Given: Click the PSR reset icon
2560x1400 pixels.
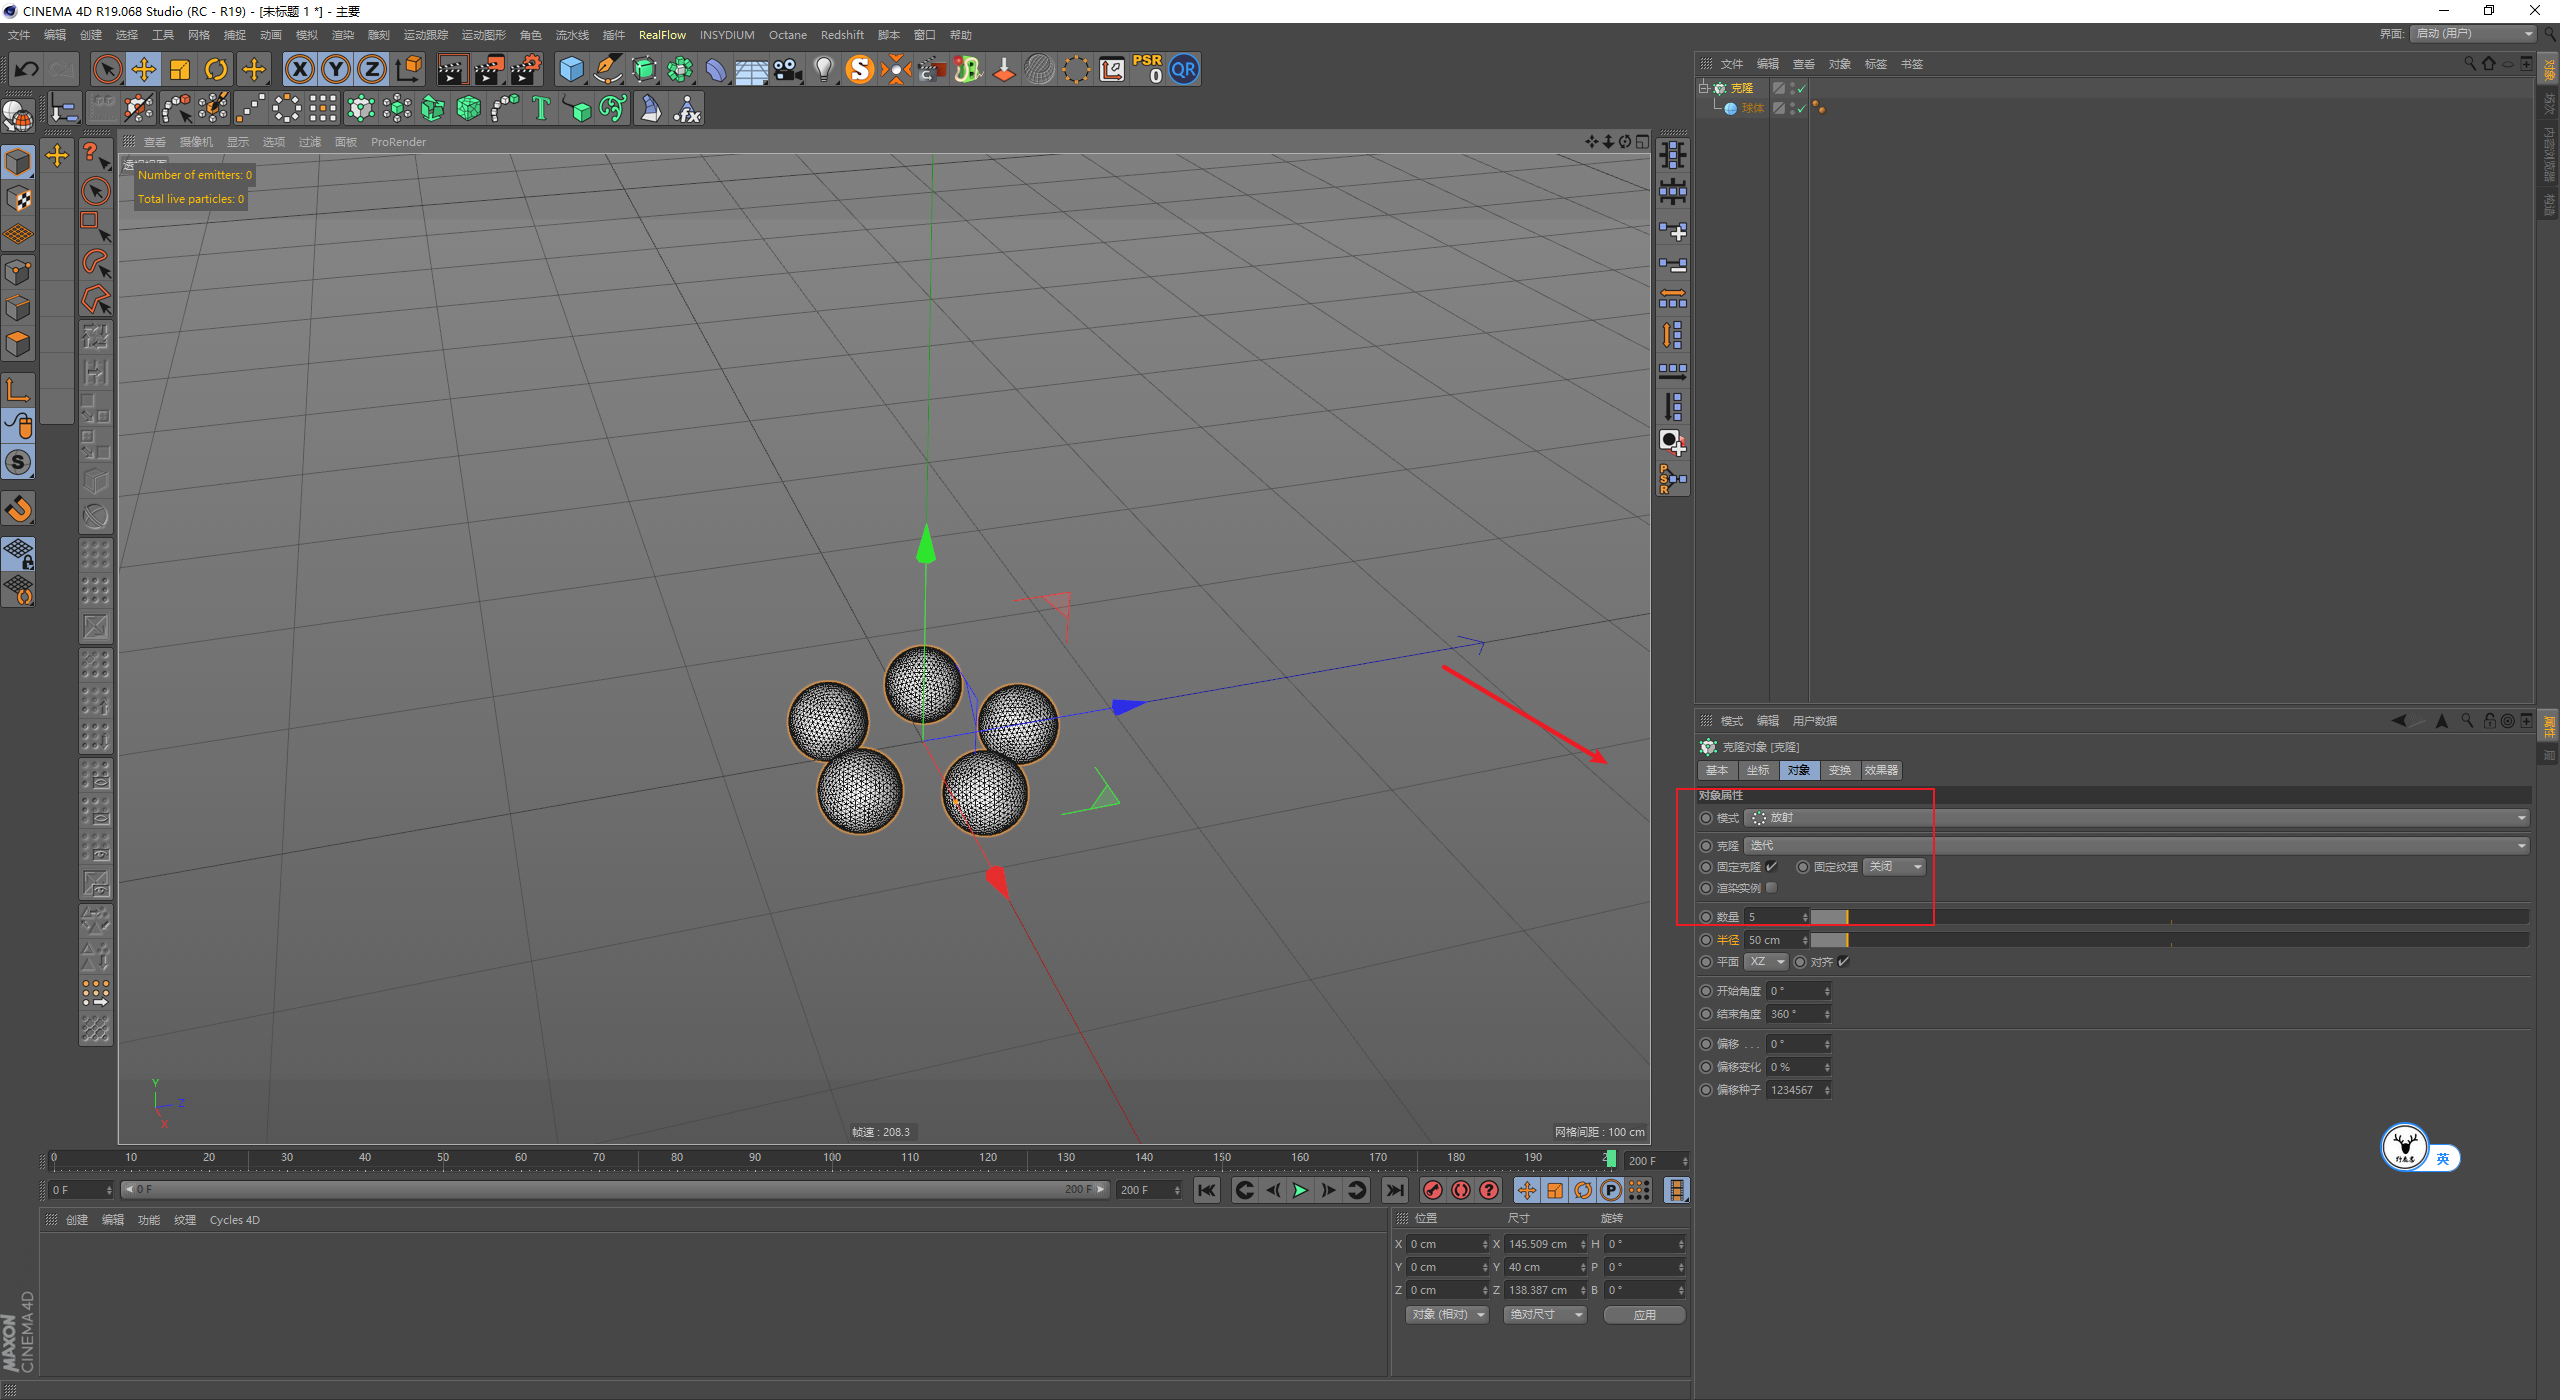Looking at the screenshot, I should [1147, 69].
